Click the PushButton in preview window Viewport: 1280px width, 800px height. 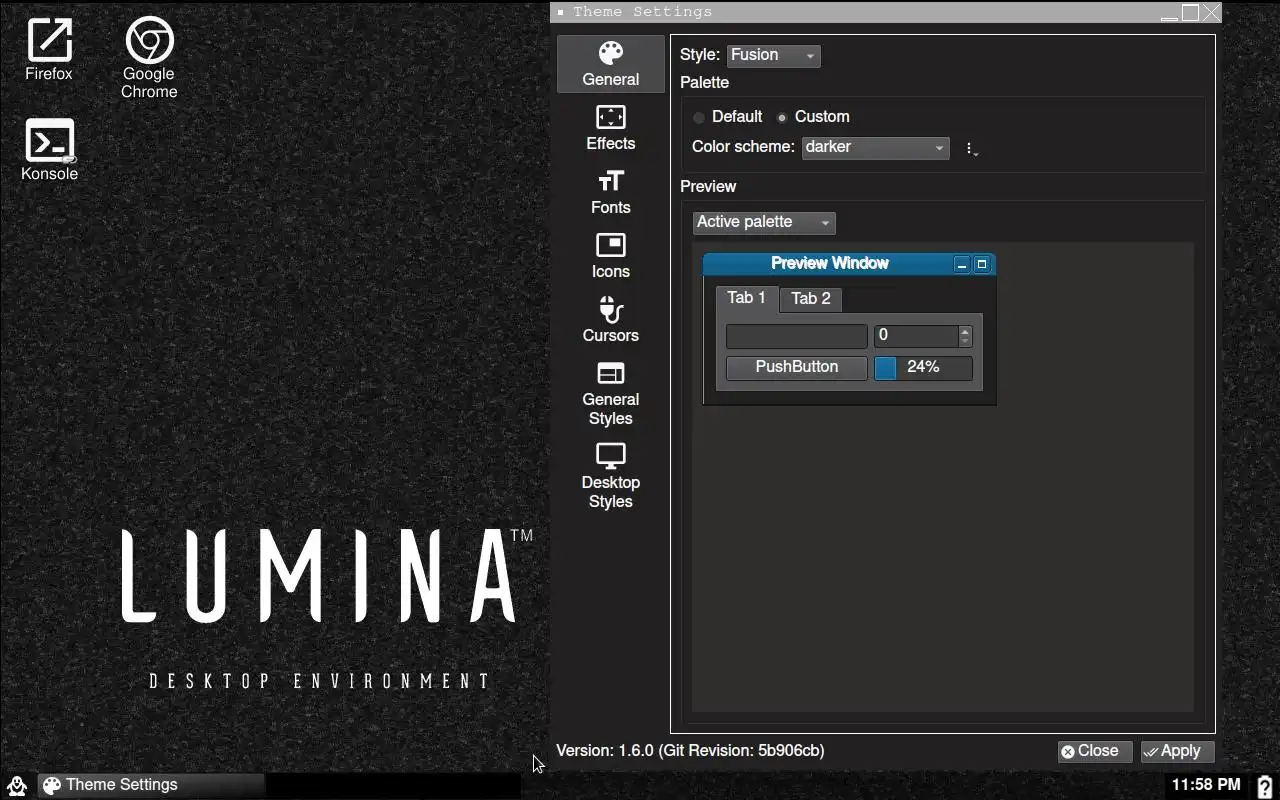tap(797, 367)
